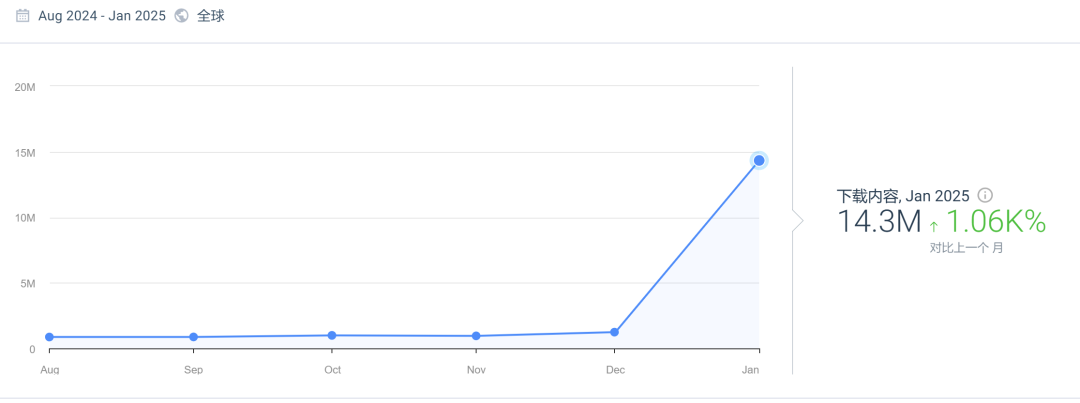Image resolution: width=1080 pixels, height=403 pixels.
Task: Click the 20M label on the y-axis
Action: (x=25, y=87)
